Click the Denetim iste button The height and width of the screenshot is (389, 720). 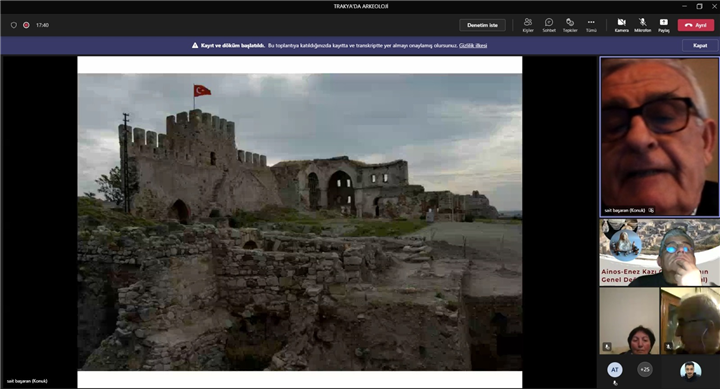click(x=482, y=25)
